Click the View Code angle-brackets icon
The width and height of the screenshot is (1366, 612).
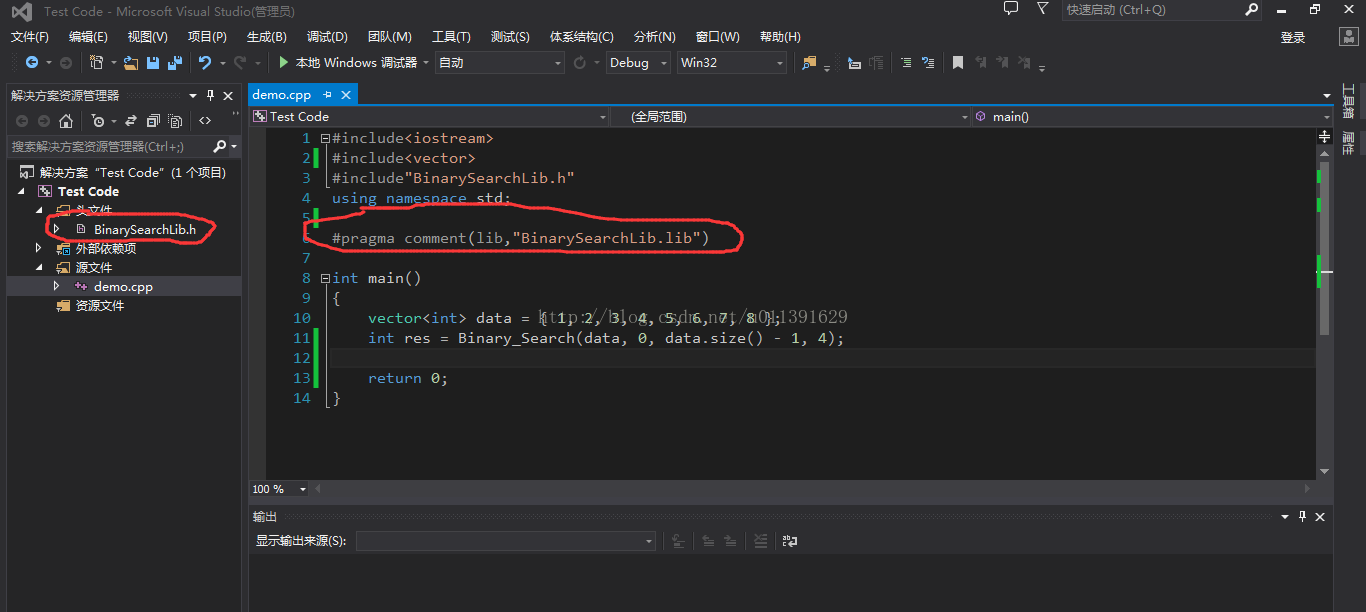(x=205, y=121)
